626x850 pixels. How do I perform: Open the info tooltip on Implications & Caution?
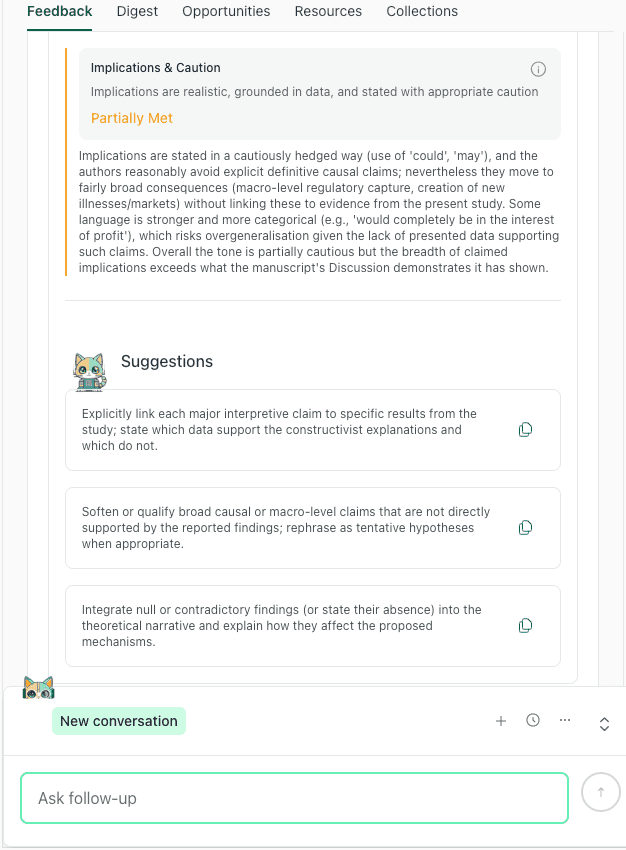538,69
